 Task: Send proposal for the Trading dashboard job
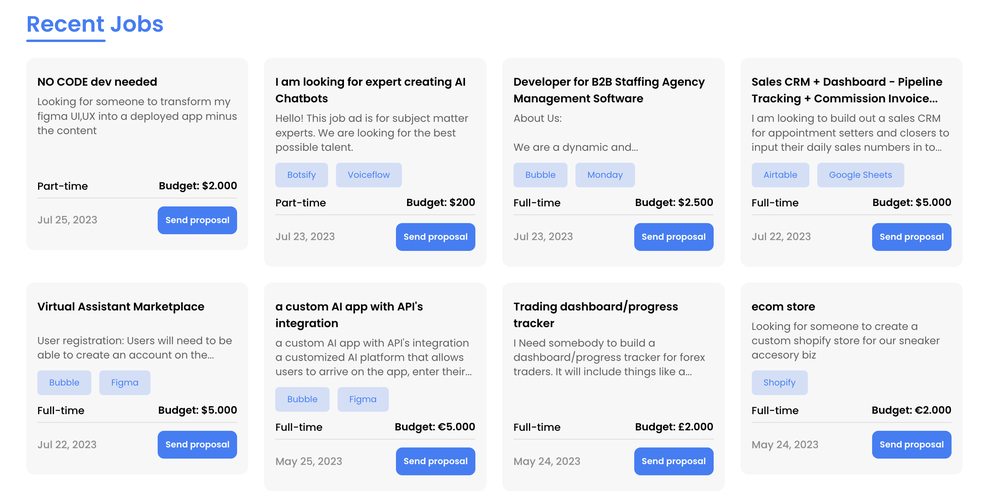pyautogui.click(x=673, y=461)
